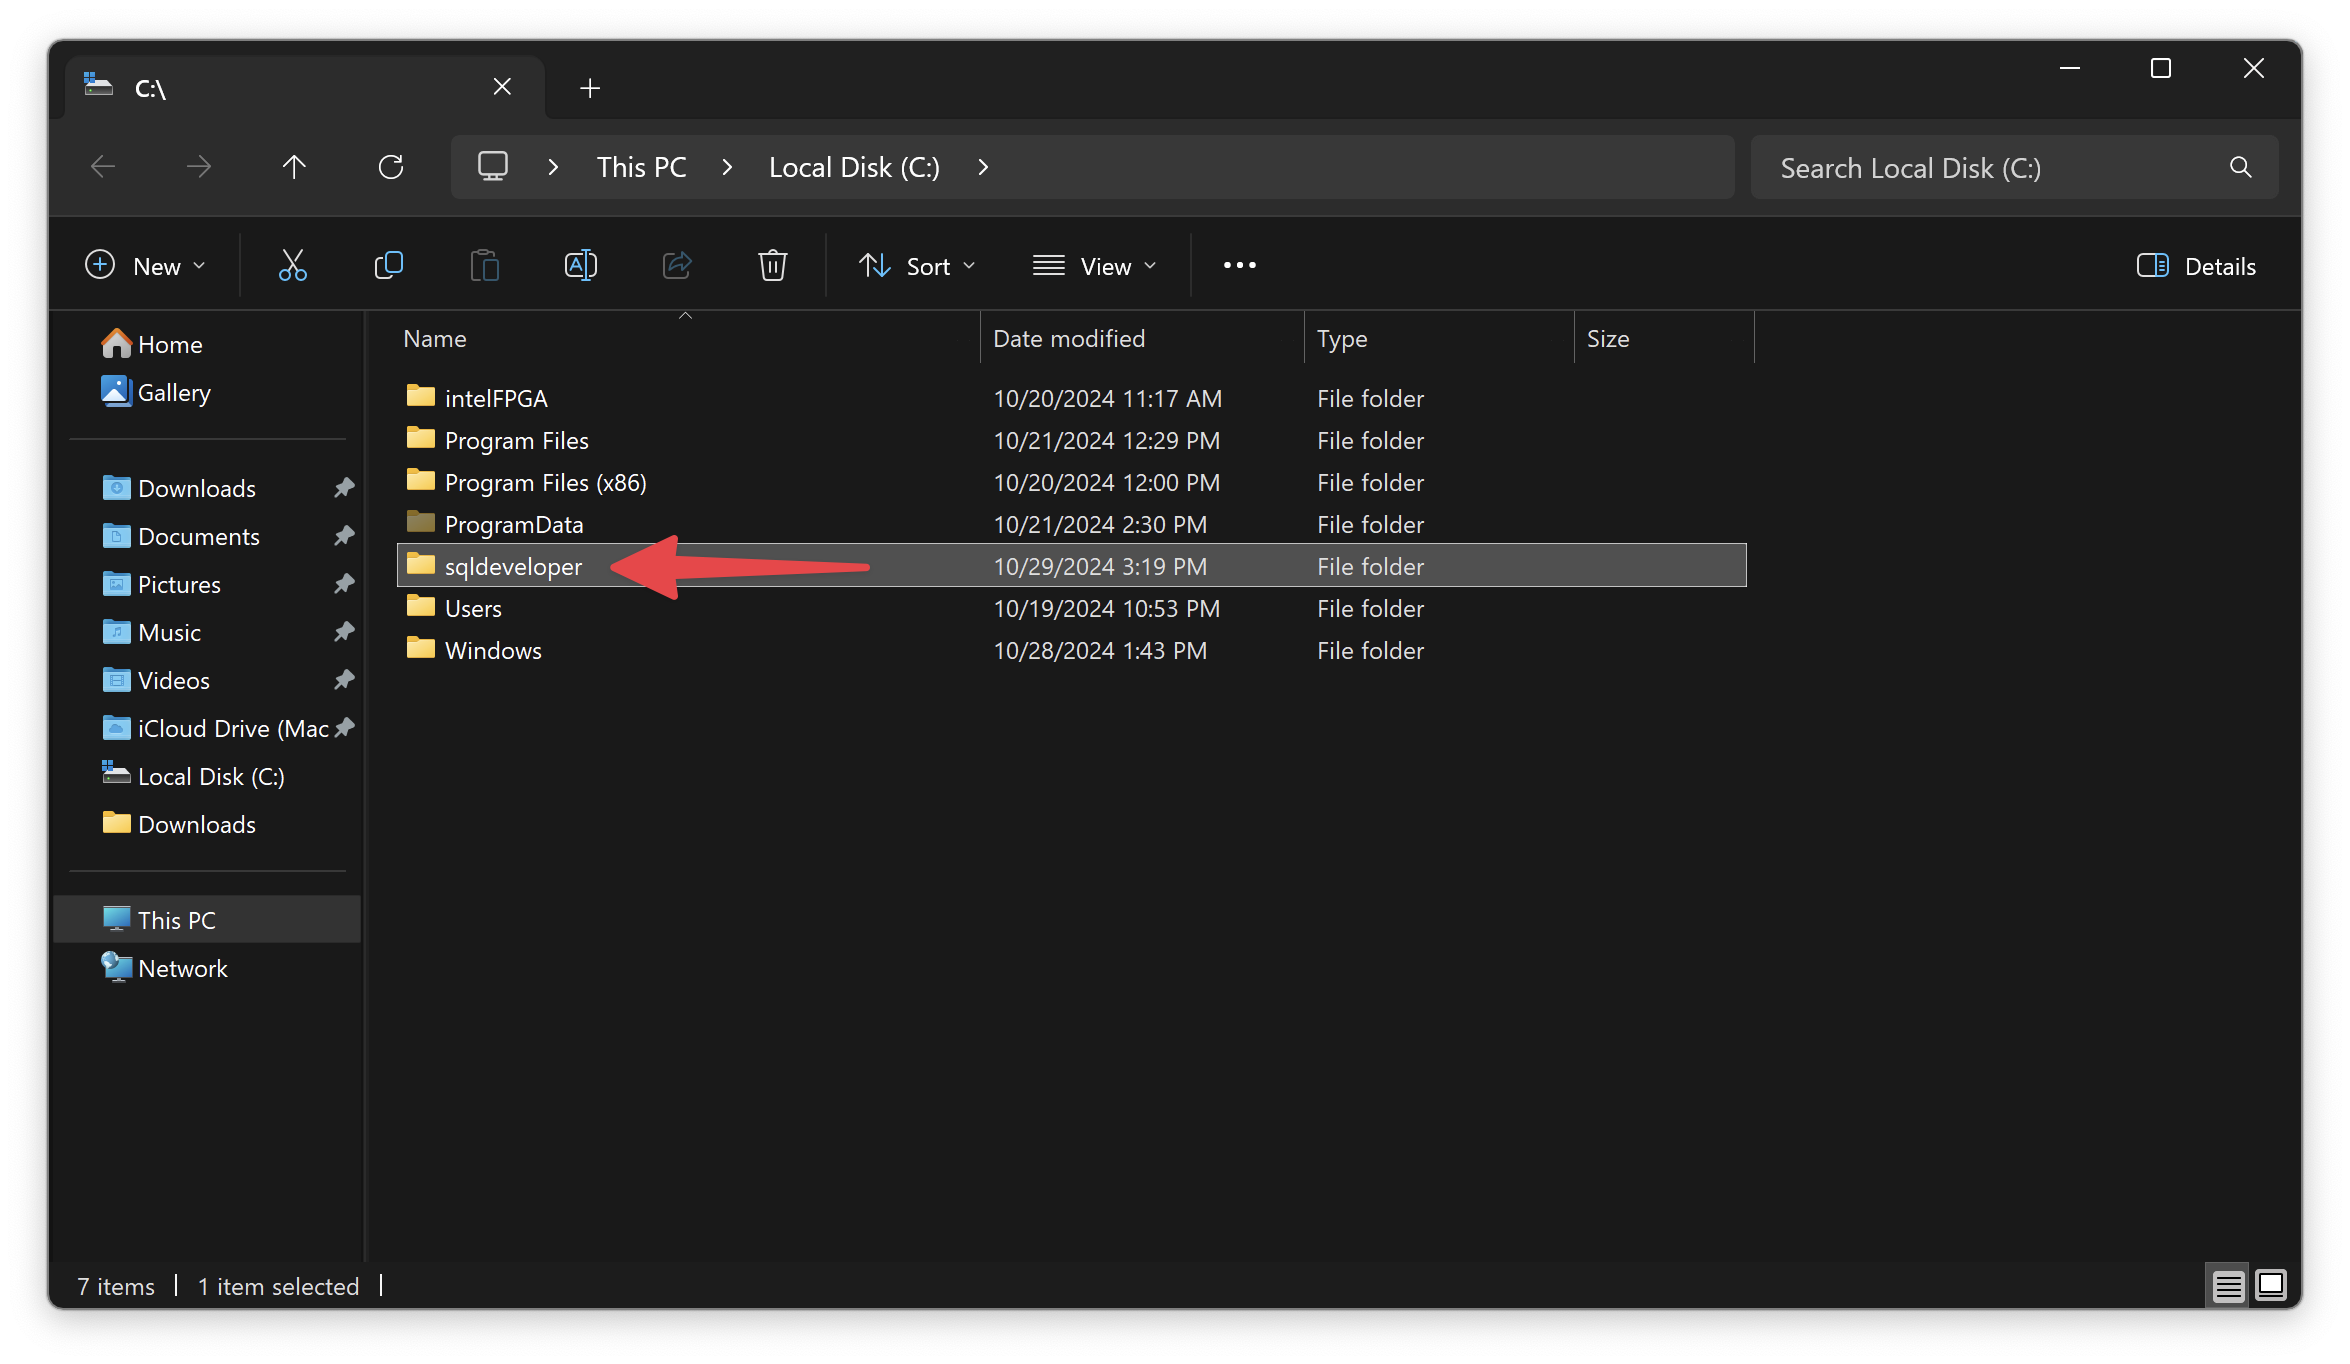Open the See more ellipsis menu

(x=1239, y=266)
